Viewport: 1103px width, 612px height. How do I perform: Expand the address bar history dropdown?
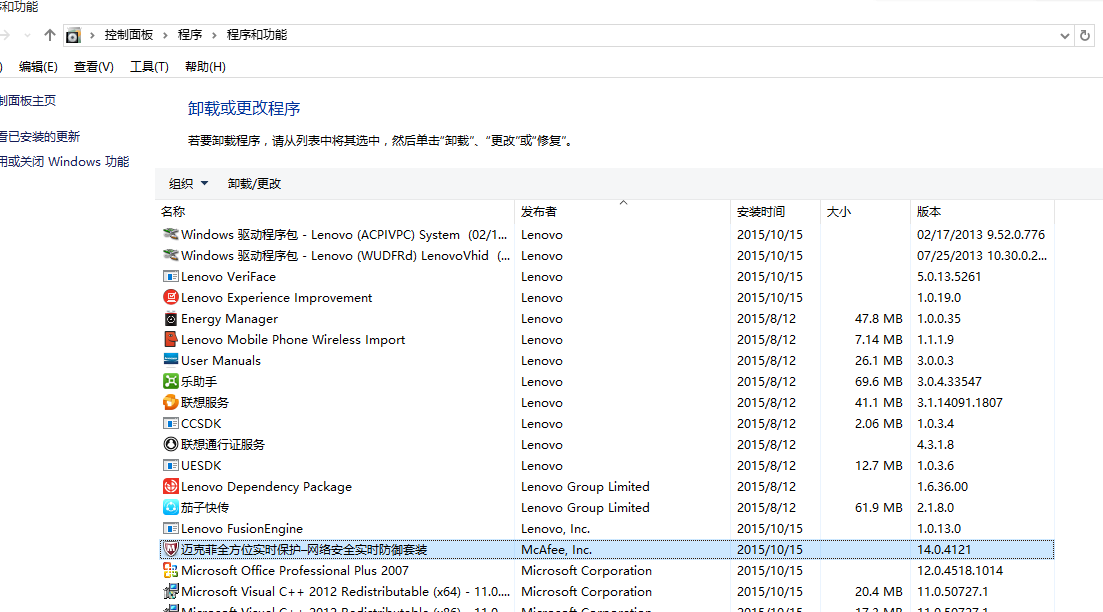1065,35
